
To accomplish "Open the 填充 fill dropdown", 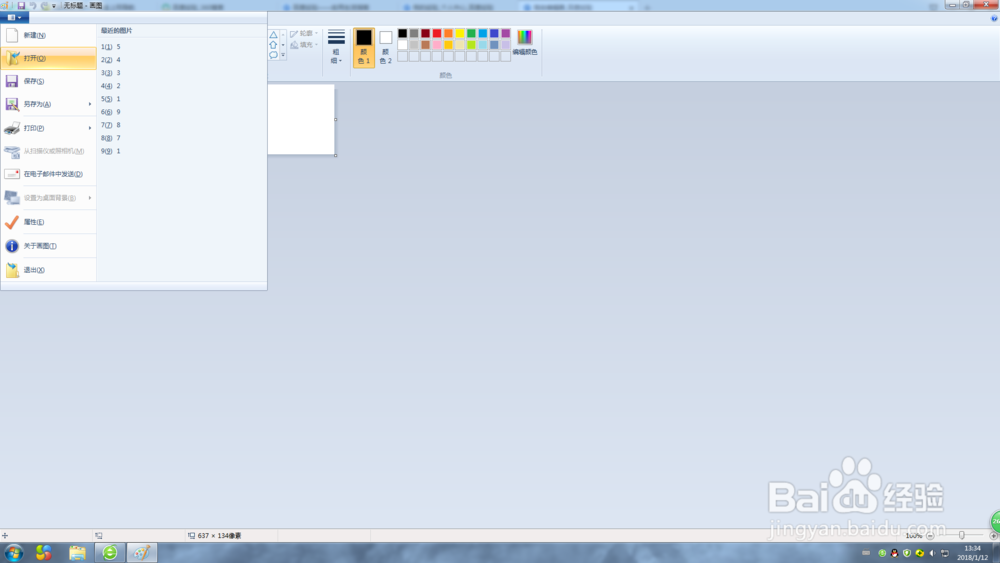I will [304, 45].
